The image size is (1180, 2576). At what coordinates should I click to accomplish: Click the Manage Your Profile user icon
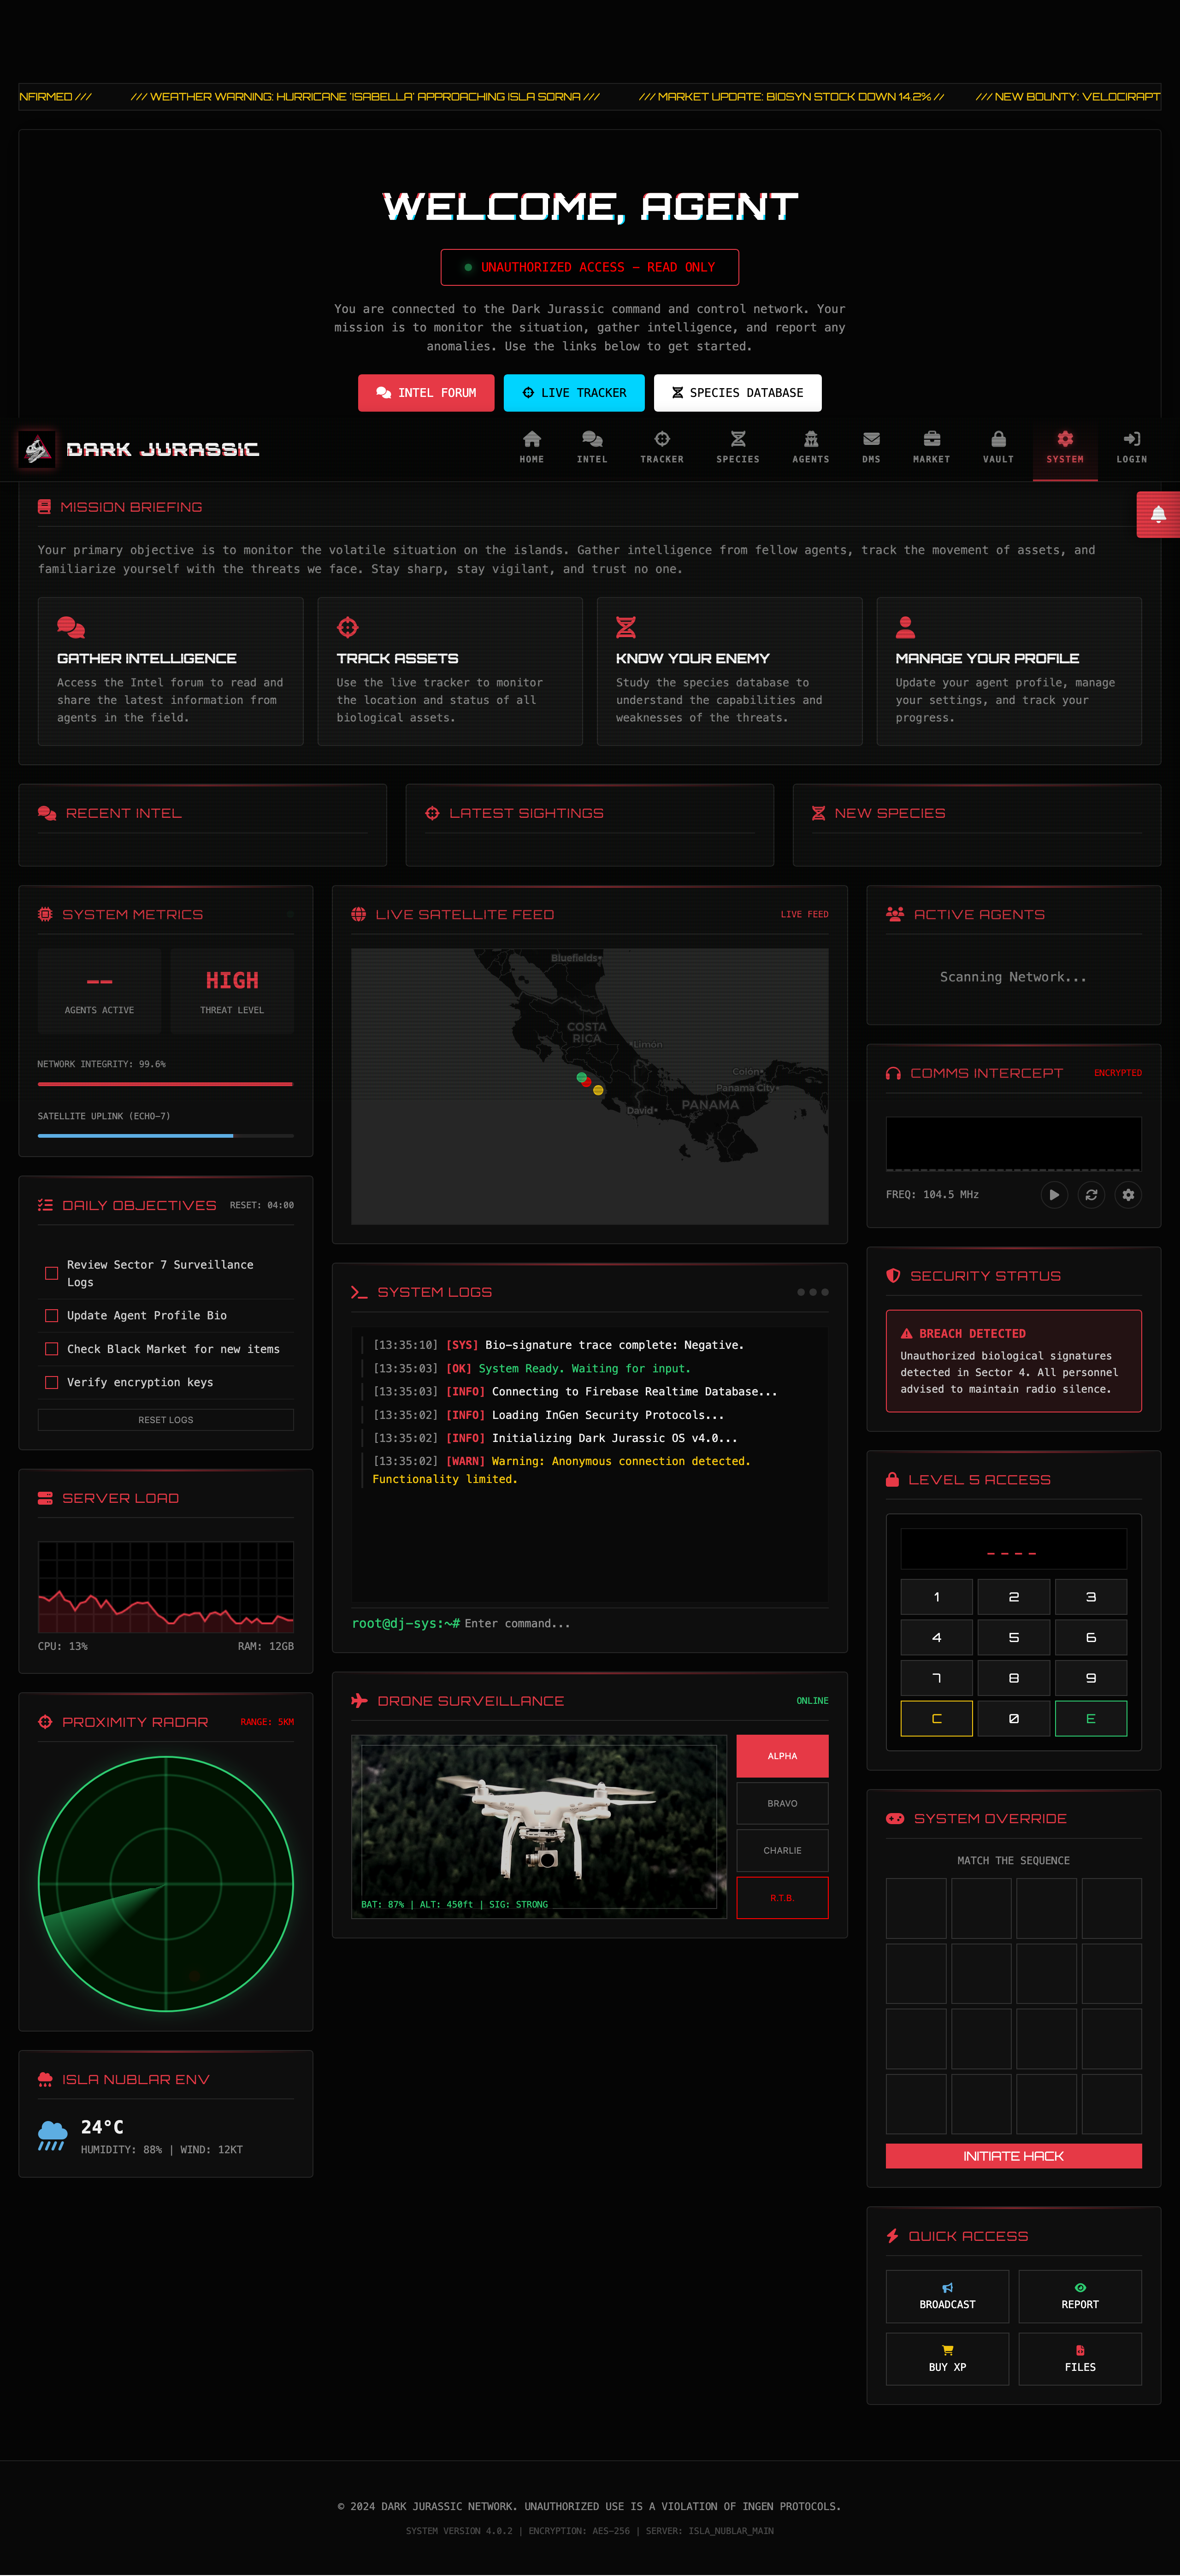click(905, 627)
